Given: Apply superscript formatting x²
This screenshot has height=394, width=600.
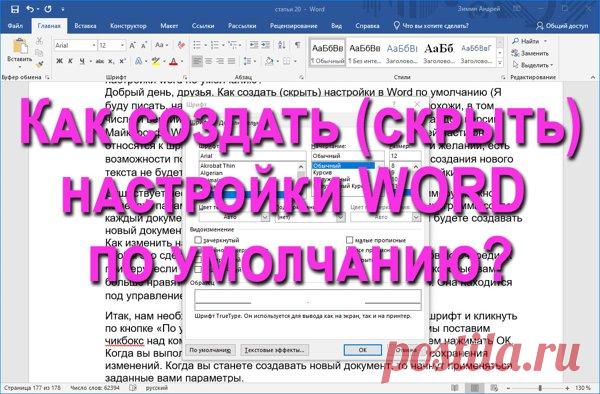Looking at the screenshot, I should point(122,61).
